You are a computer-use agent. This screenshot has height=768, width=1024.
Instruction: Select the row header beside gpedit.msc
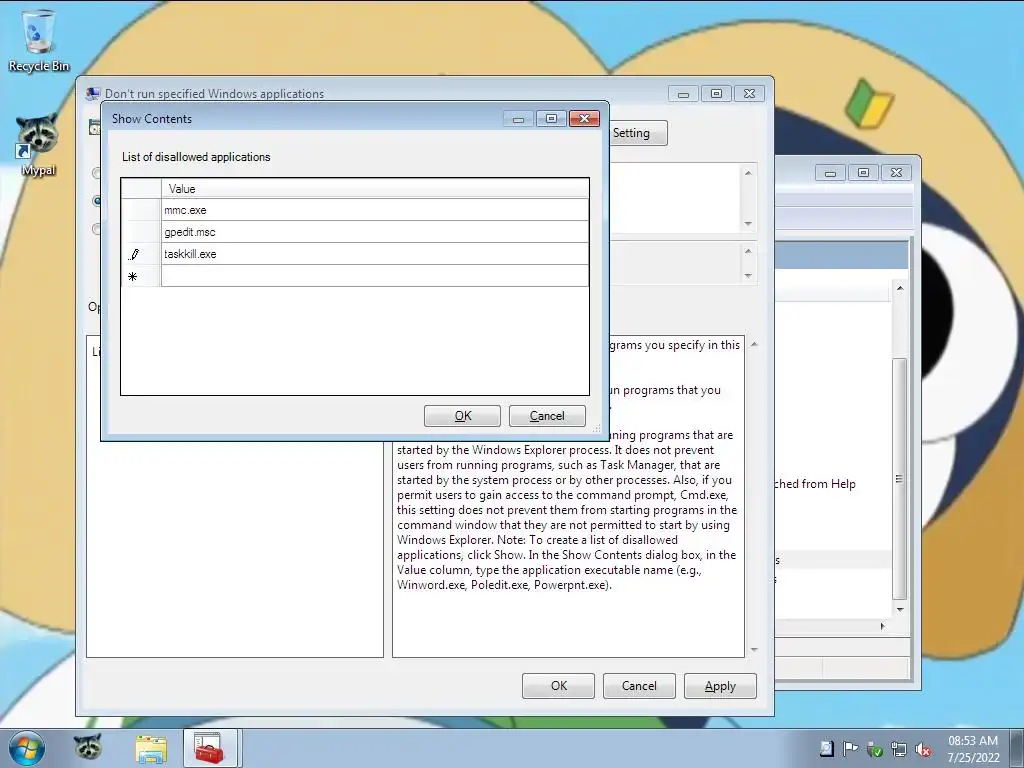click(x=141, y=232)
